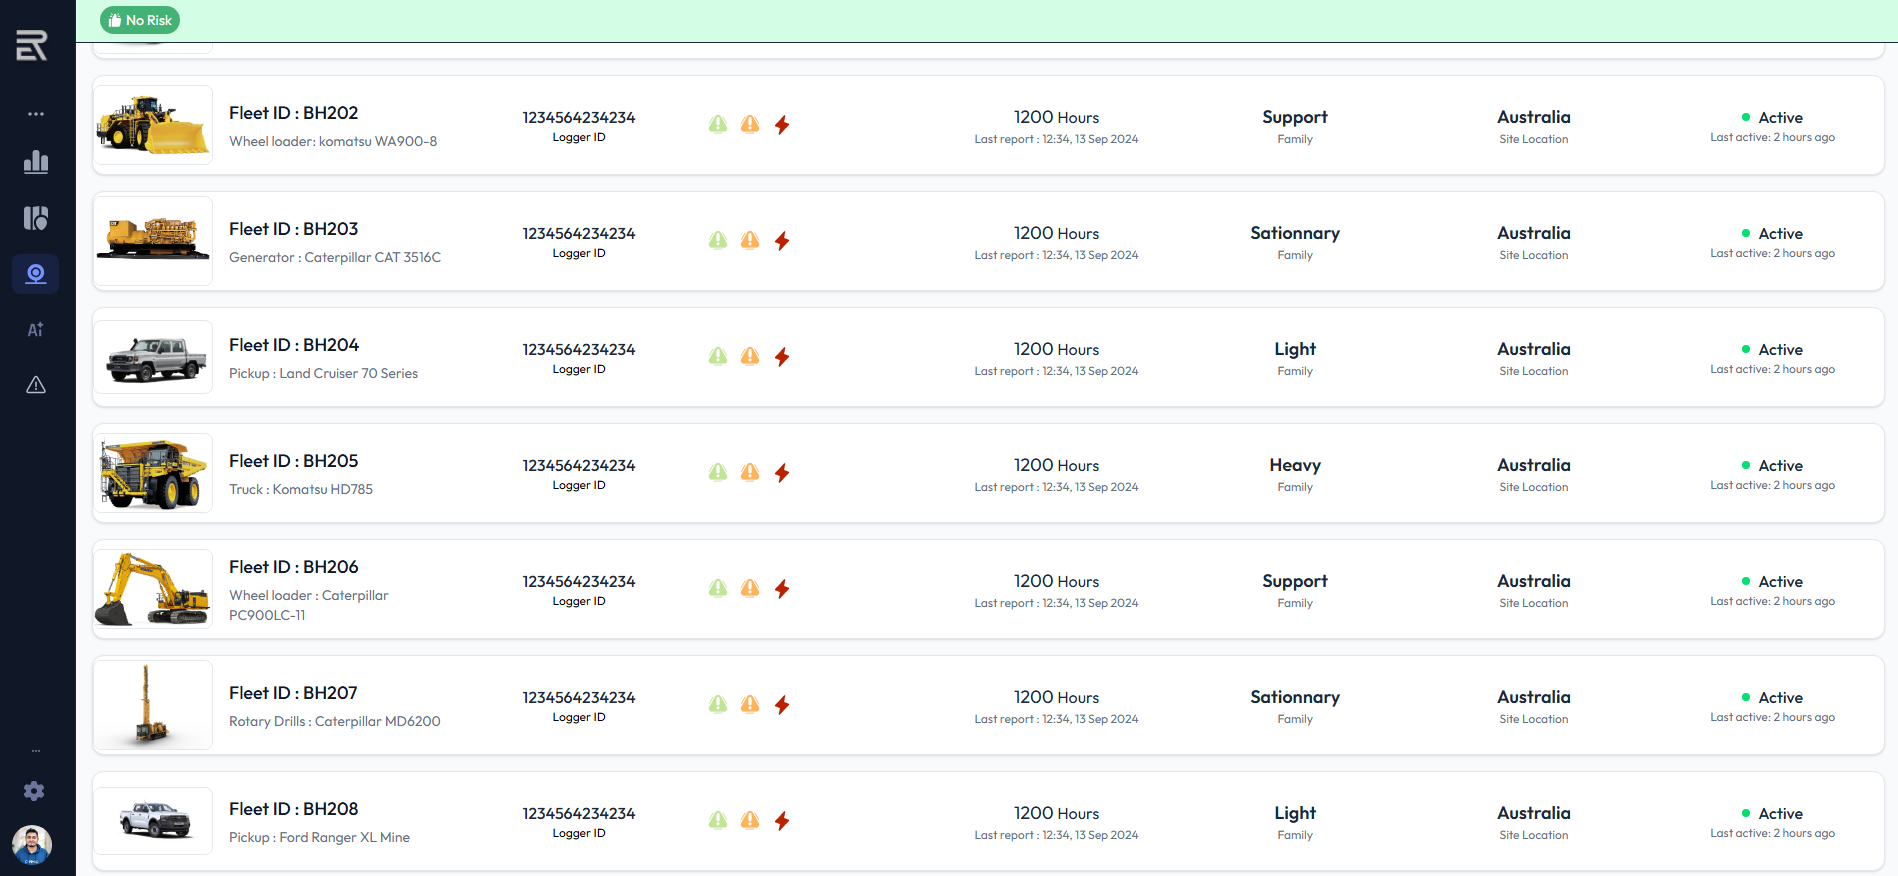Image resolution: width=1898 pixels, height=876 pixels.
Task: Open Fleet ID : BH206 title
Action: tap(293, 567)
